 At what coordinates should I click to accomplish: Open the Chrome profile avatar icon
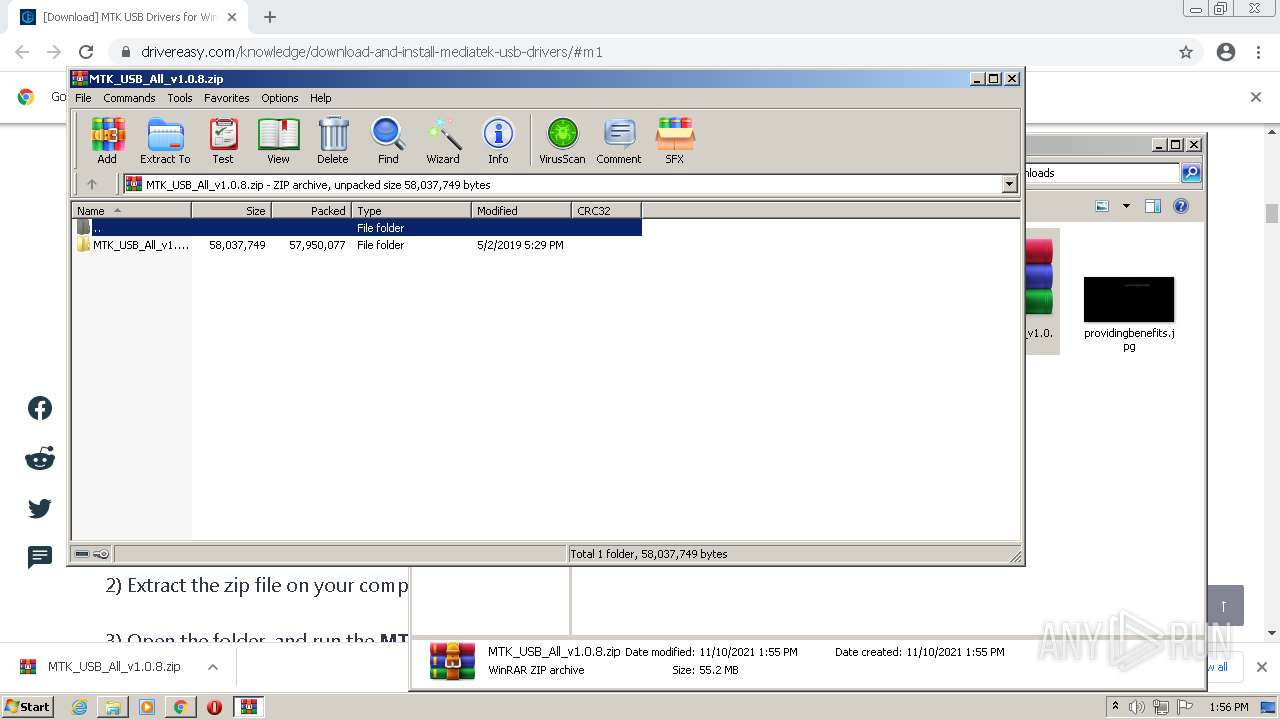(x=1226, y=52)
